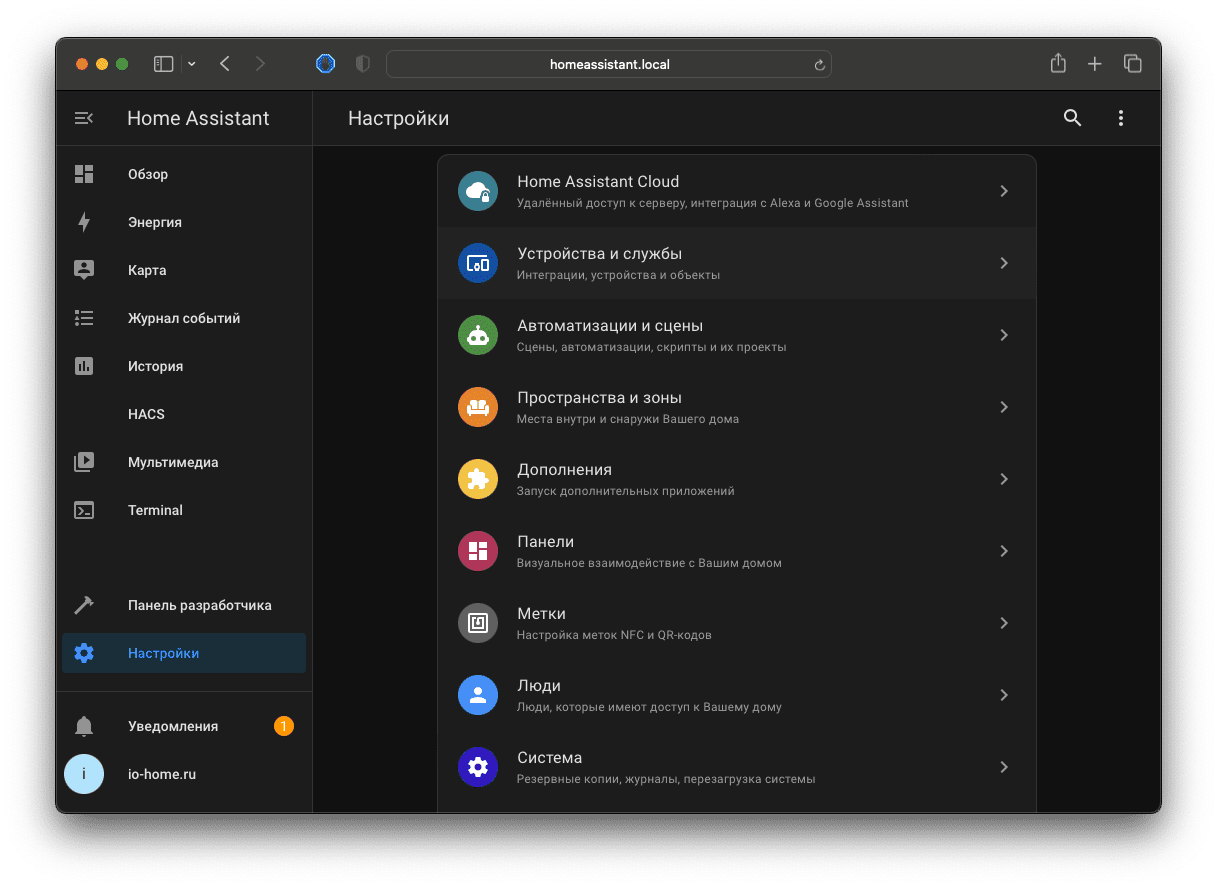Click the red Dashboards icon
This screenshot has height=887, width=1217.
coord(478,551)
